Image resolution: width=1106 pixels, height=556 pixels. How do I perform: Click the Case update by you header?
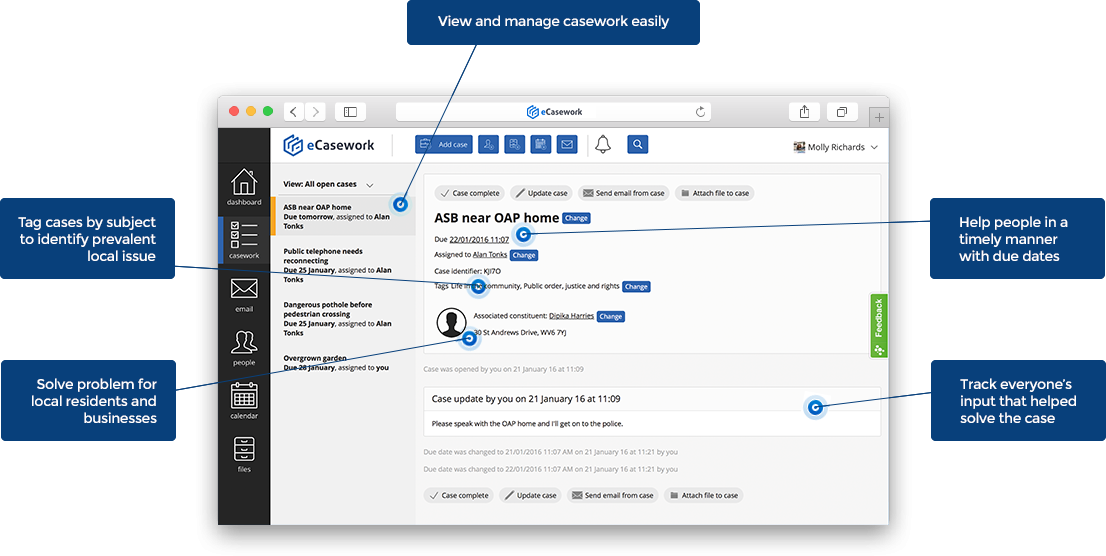click(525, 399)
